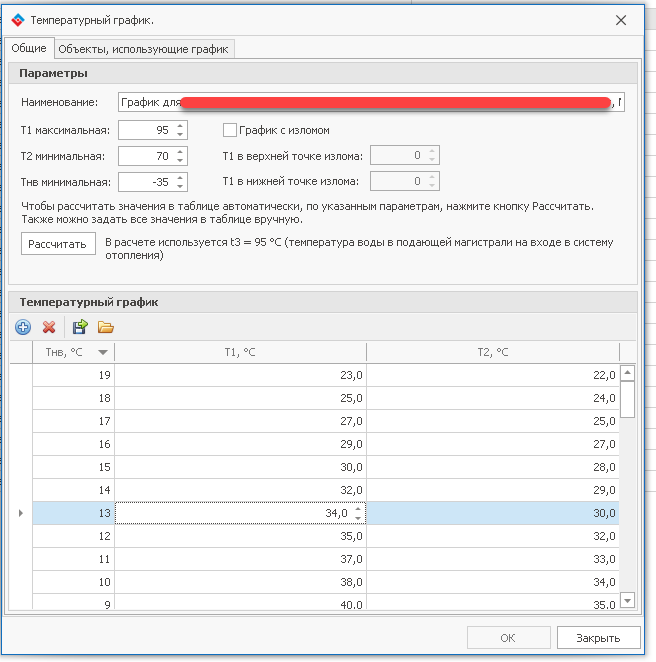Screen dimensions: 656x662
Task: Open the Тнв column sort dropdown arrow
Action: [103, 352]
